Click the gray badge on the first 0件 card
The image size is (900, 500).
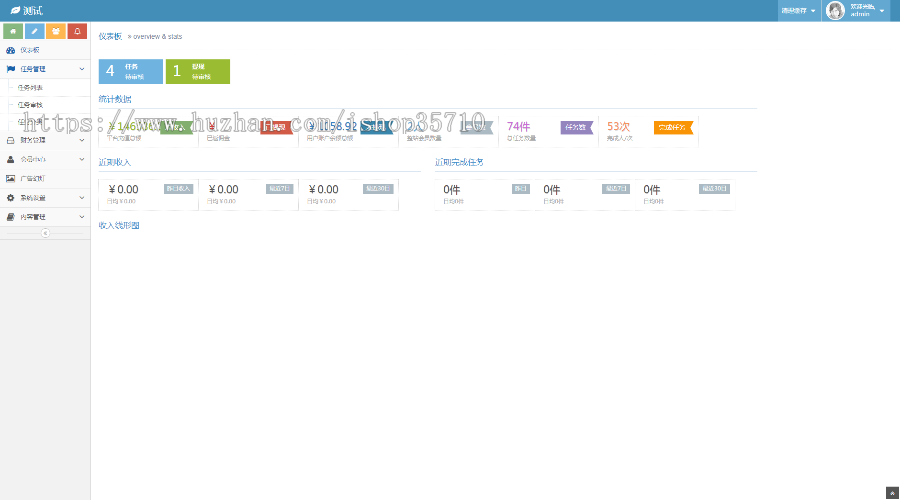[521, 189]
